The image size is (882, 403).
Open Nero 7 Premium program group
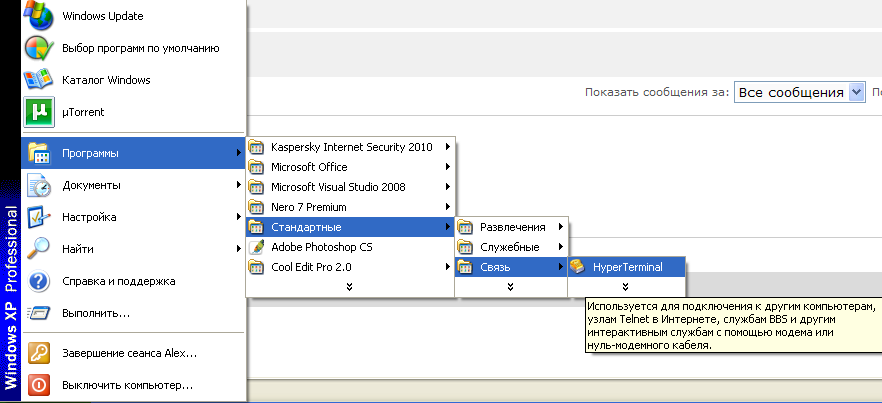pos(309,207)
